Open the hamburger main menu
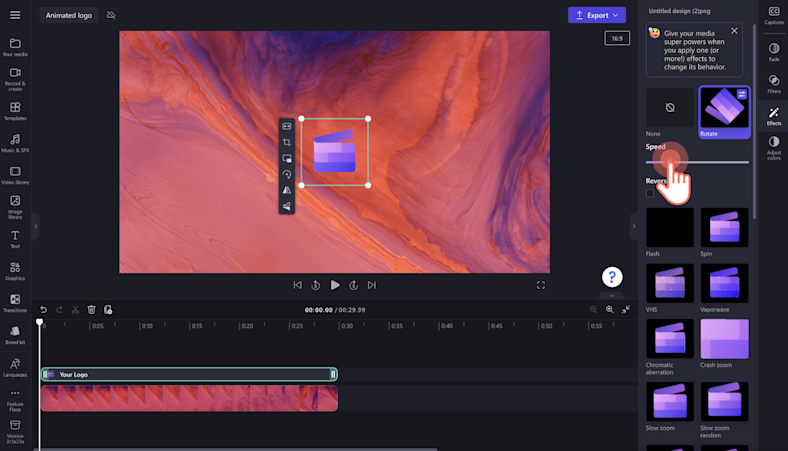 [x=15, y=15]
